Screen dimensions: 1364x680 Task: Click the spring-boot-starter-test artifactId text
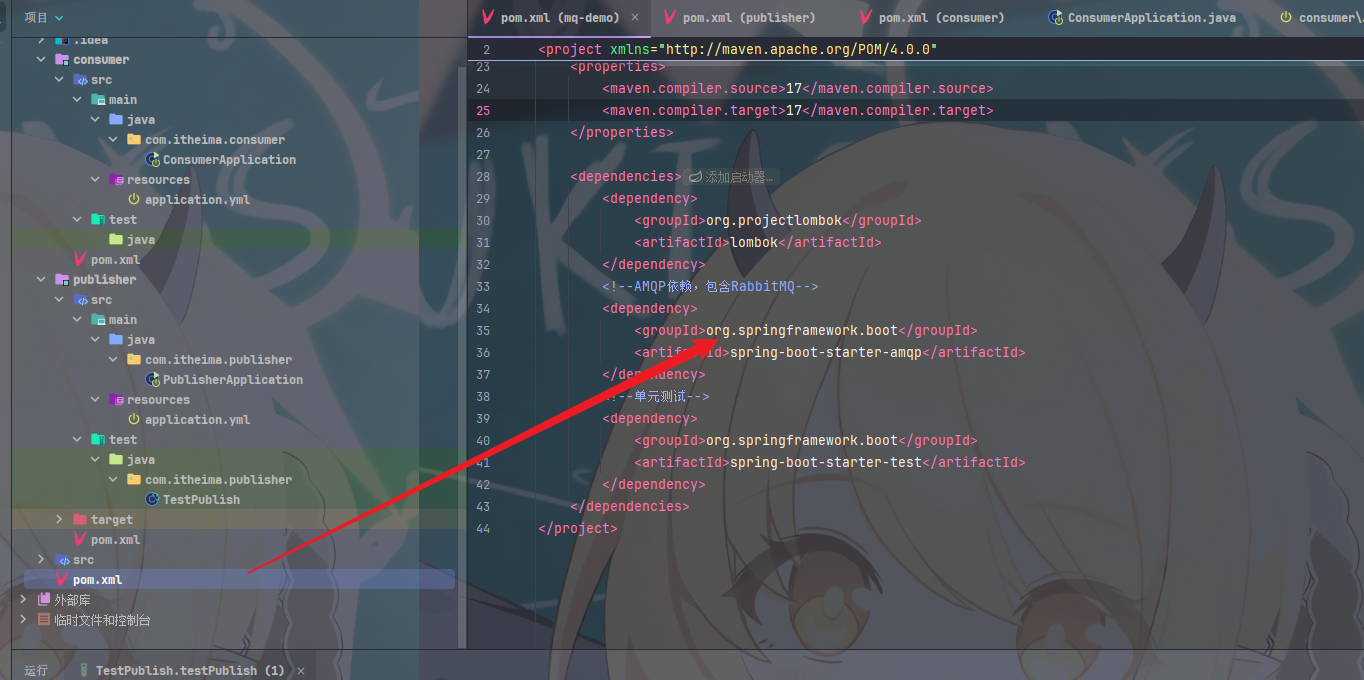(825, 463)
